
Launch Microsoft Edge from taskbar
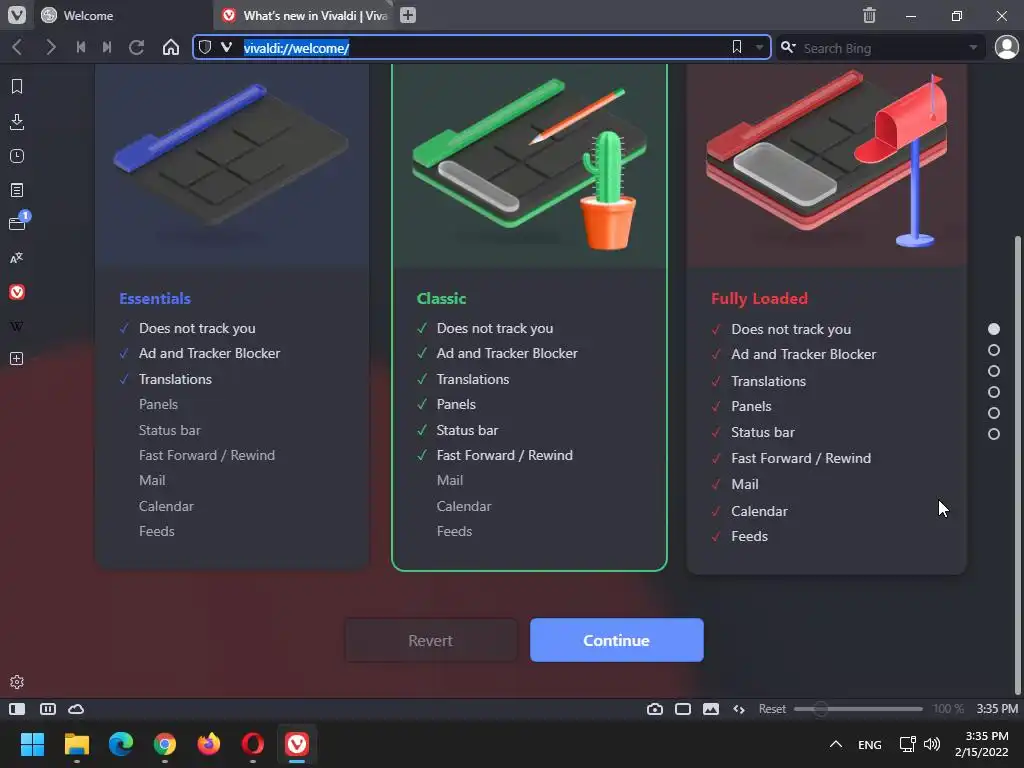[121, 744]
